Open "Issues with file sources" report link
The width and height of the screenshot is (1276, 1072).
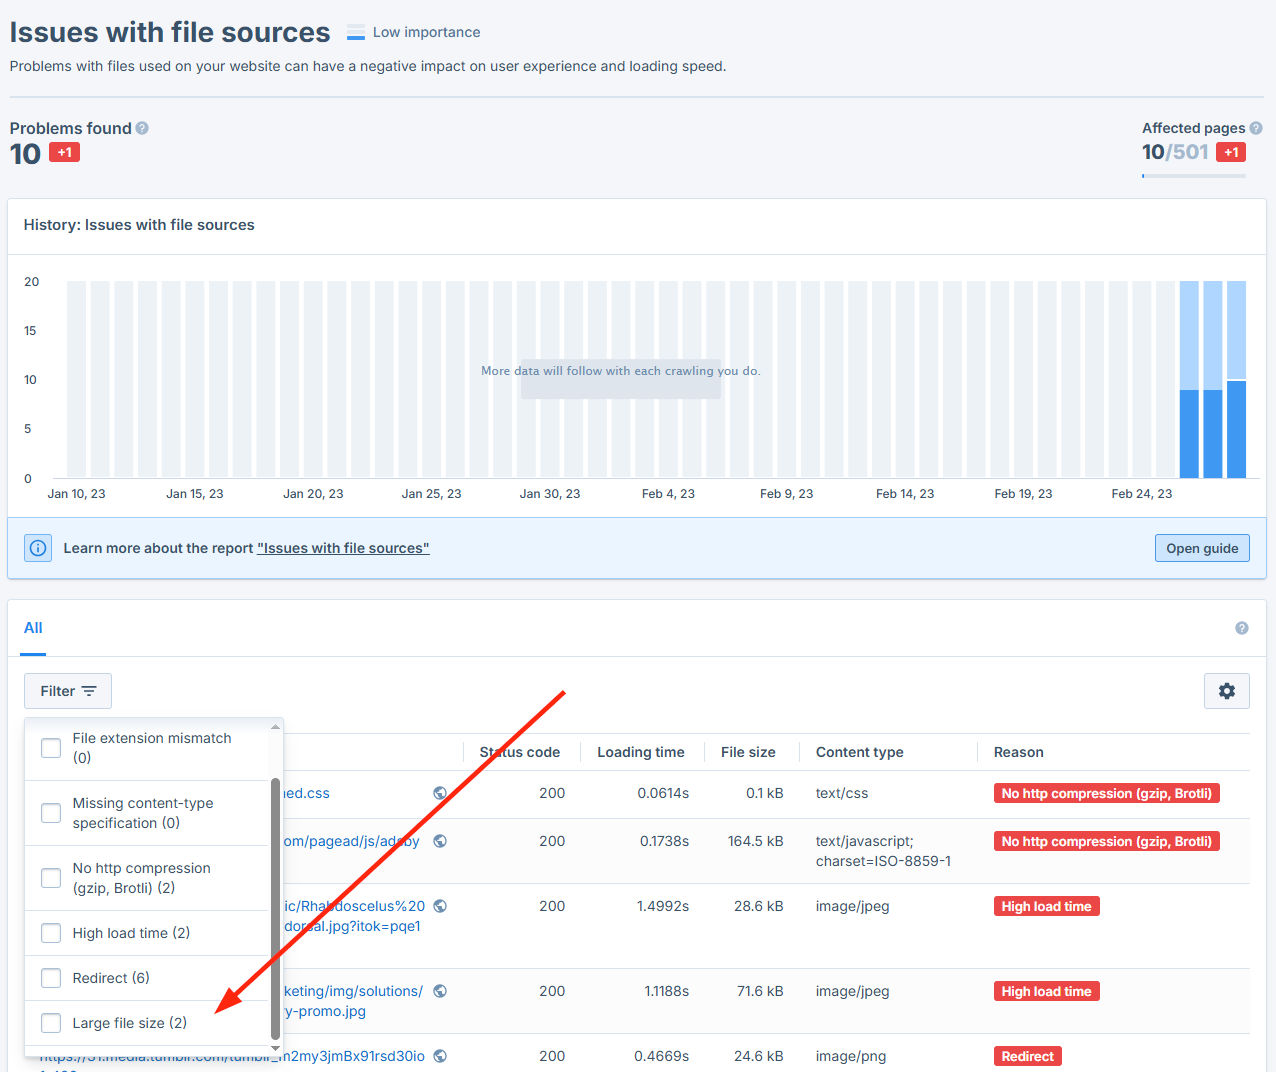pyautogui.click(x=343, y=548)
